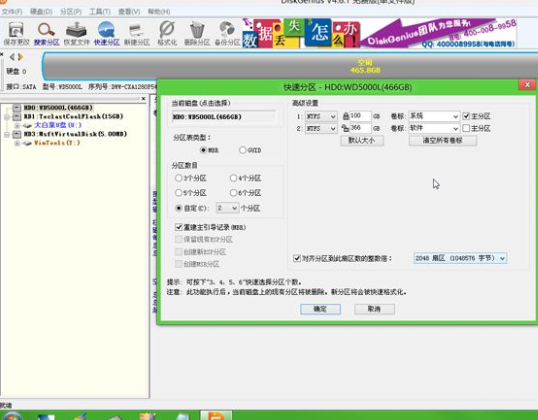This screenshot has width=538, height=420.
Task: Click the Recover Files toolbar icon
Action: [76, 33]
